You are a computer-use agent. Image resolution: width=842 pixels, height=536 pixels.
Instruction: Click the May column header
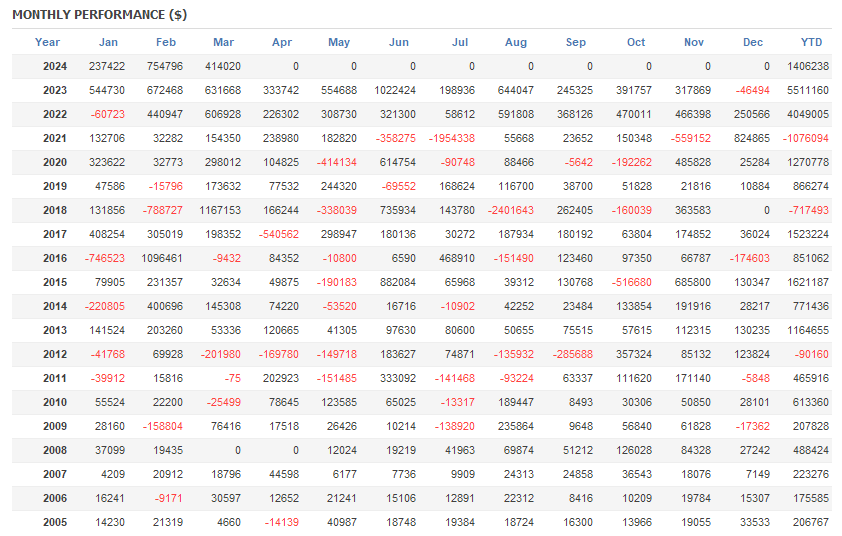[339, 42]
